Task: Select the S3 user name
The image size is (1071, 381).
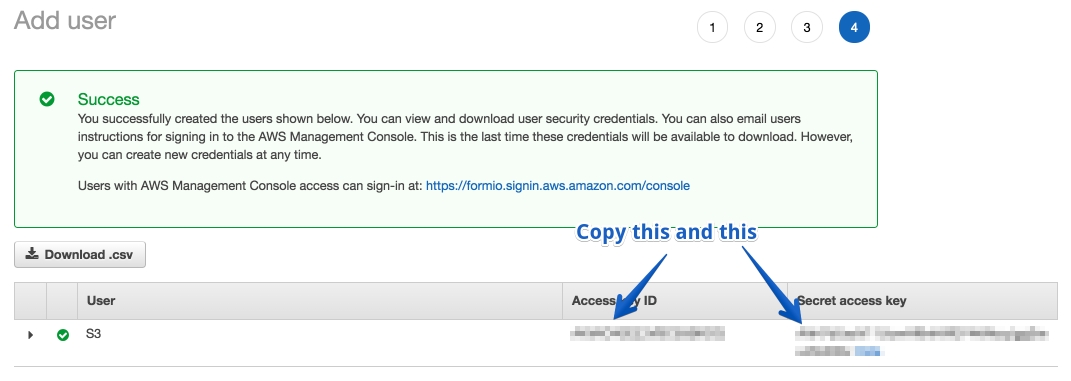Action: pos(94,335)
